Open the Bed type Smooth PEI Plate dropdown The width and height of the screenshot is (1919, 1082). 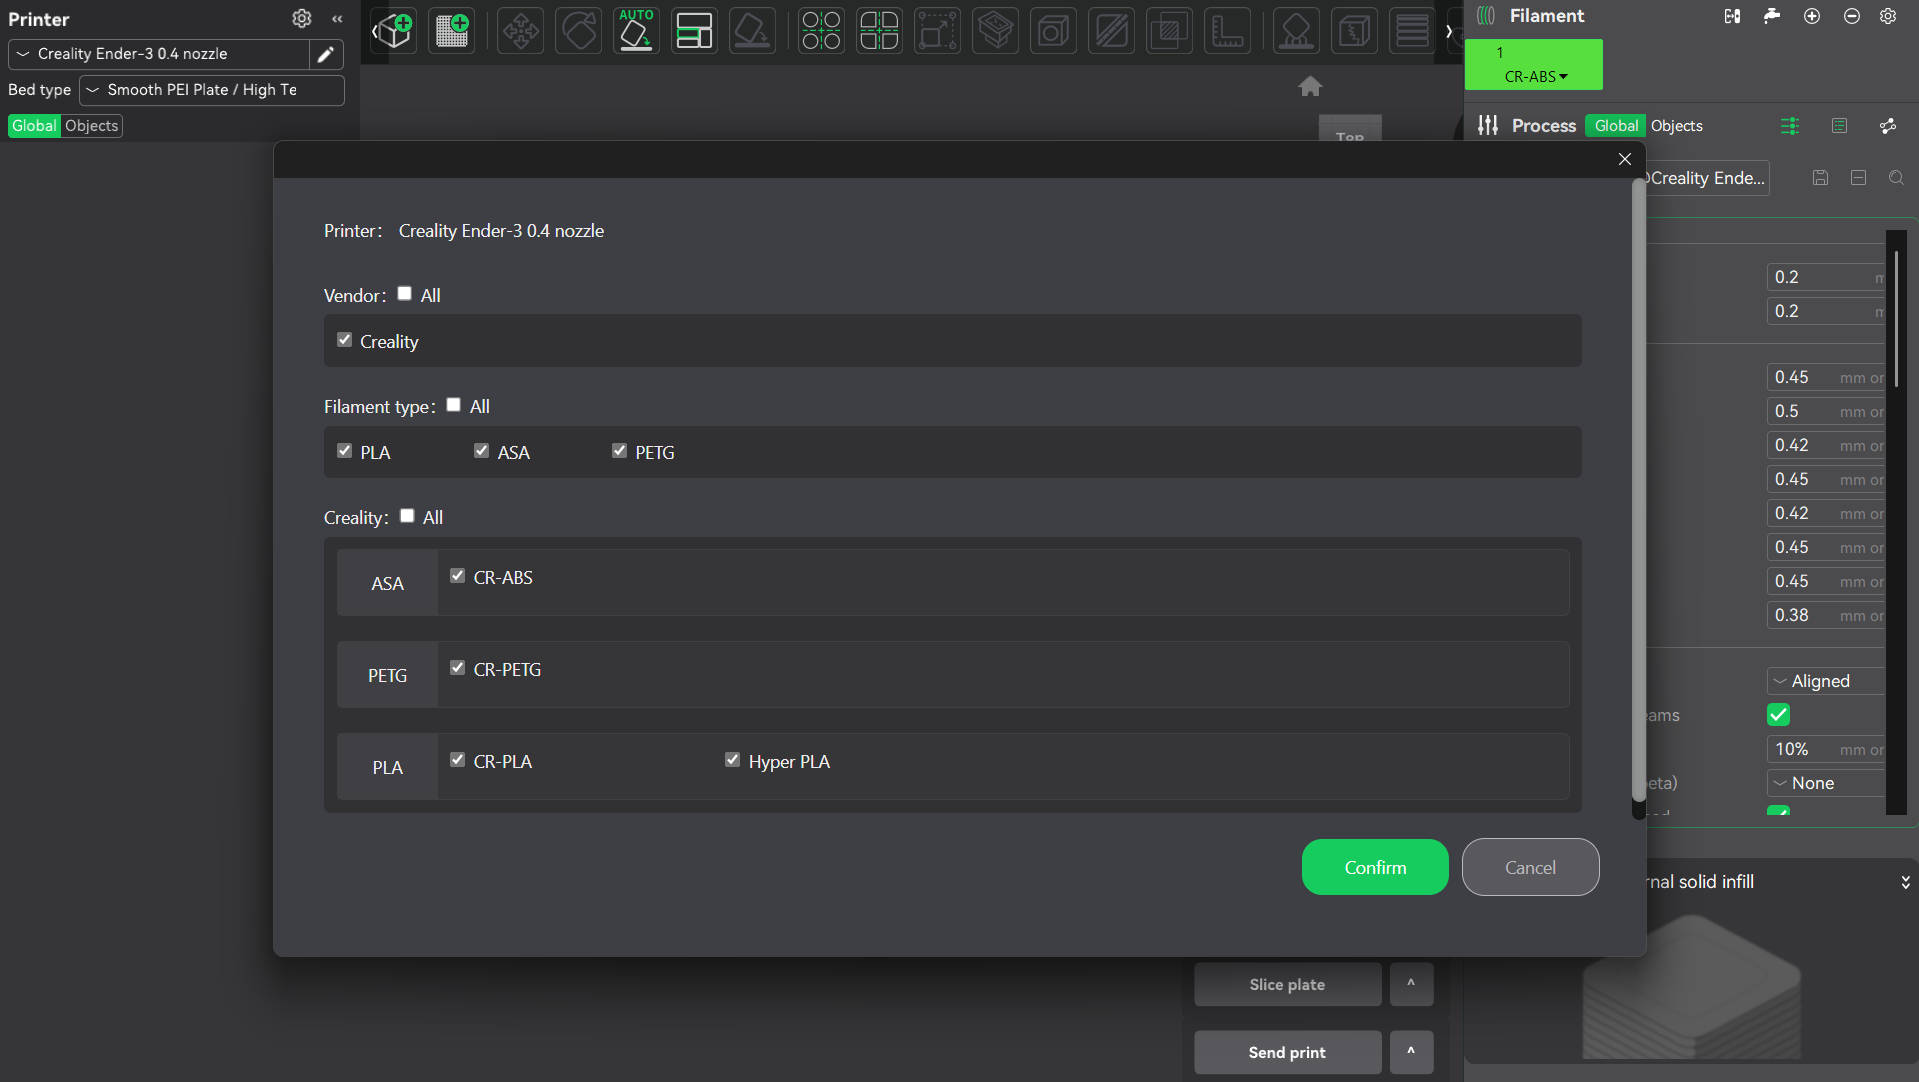tap(212, 90)
